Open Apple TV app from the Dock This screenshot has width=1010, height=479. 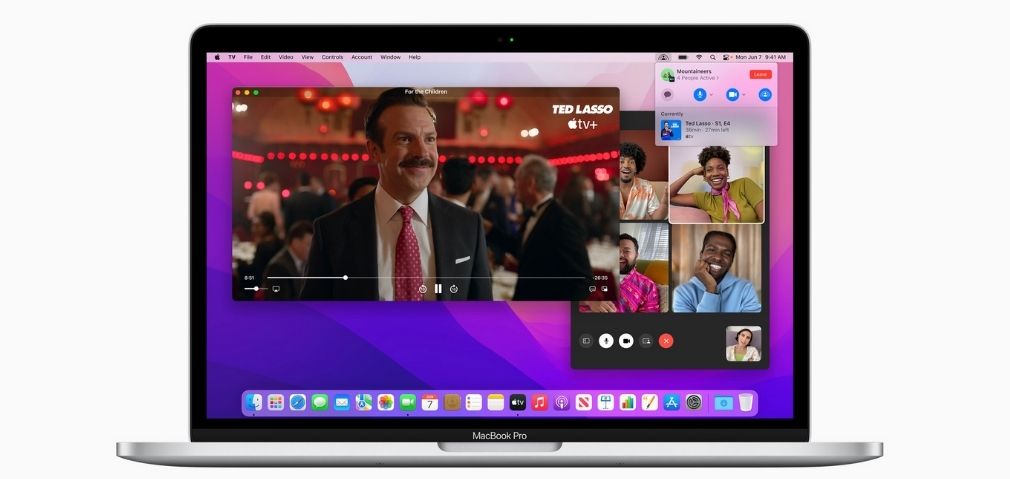(518, 403)
